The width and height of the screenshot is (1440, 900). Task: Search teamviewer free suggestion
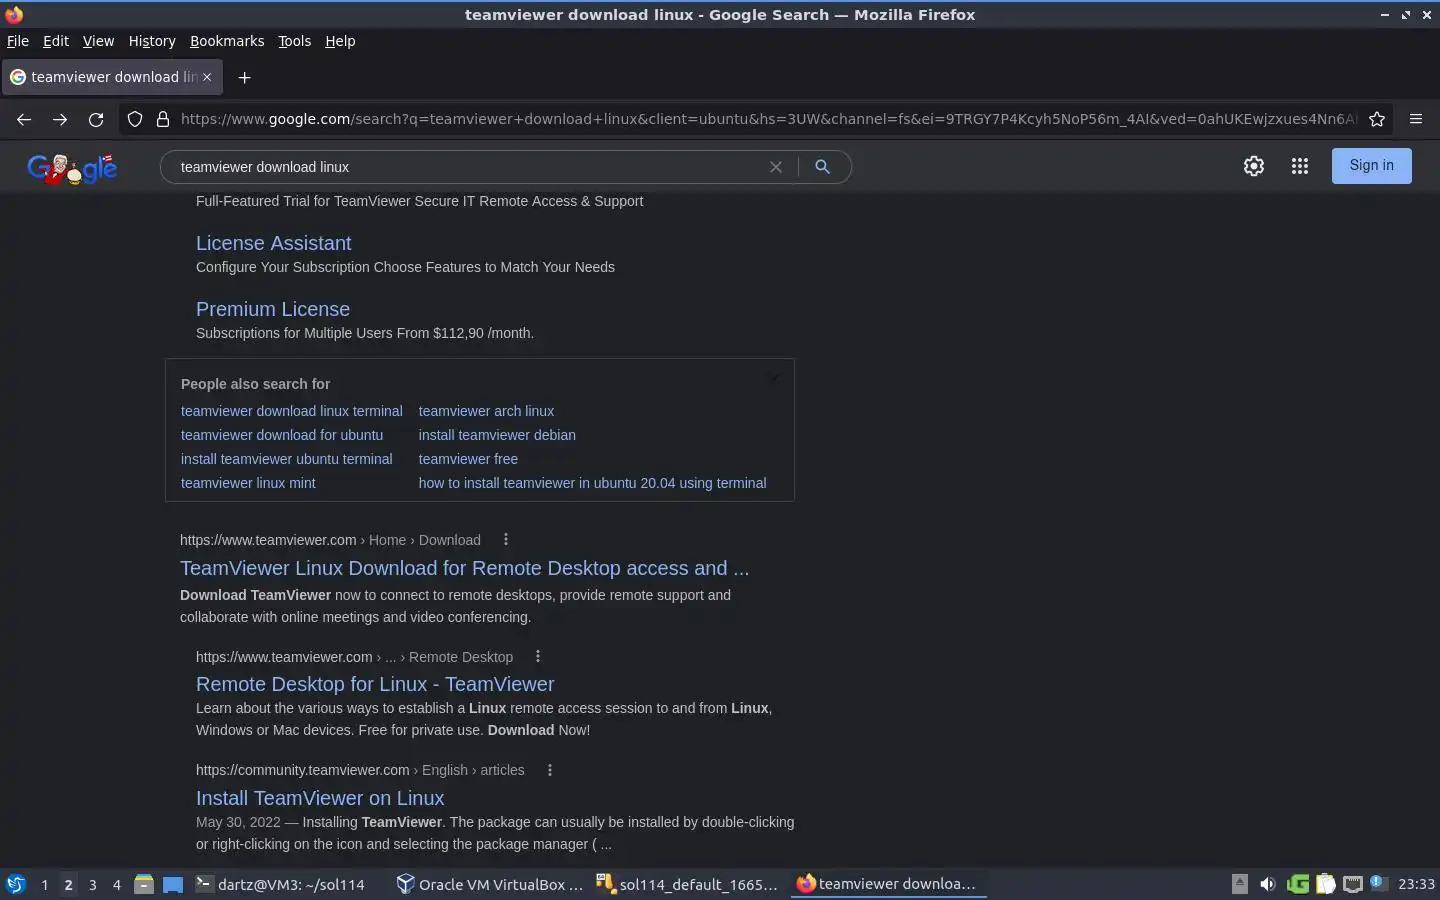(468, 459)
